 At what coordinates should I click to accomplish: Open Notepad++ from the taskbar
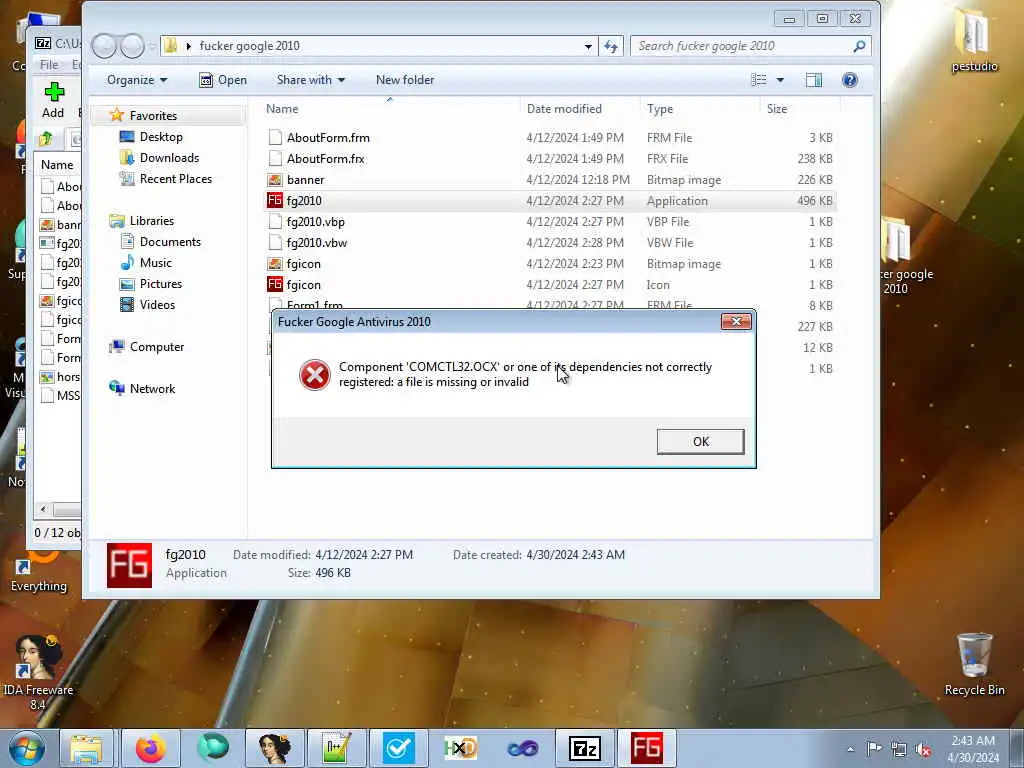(x=336, y=748)
